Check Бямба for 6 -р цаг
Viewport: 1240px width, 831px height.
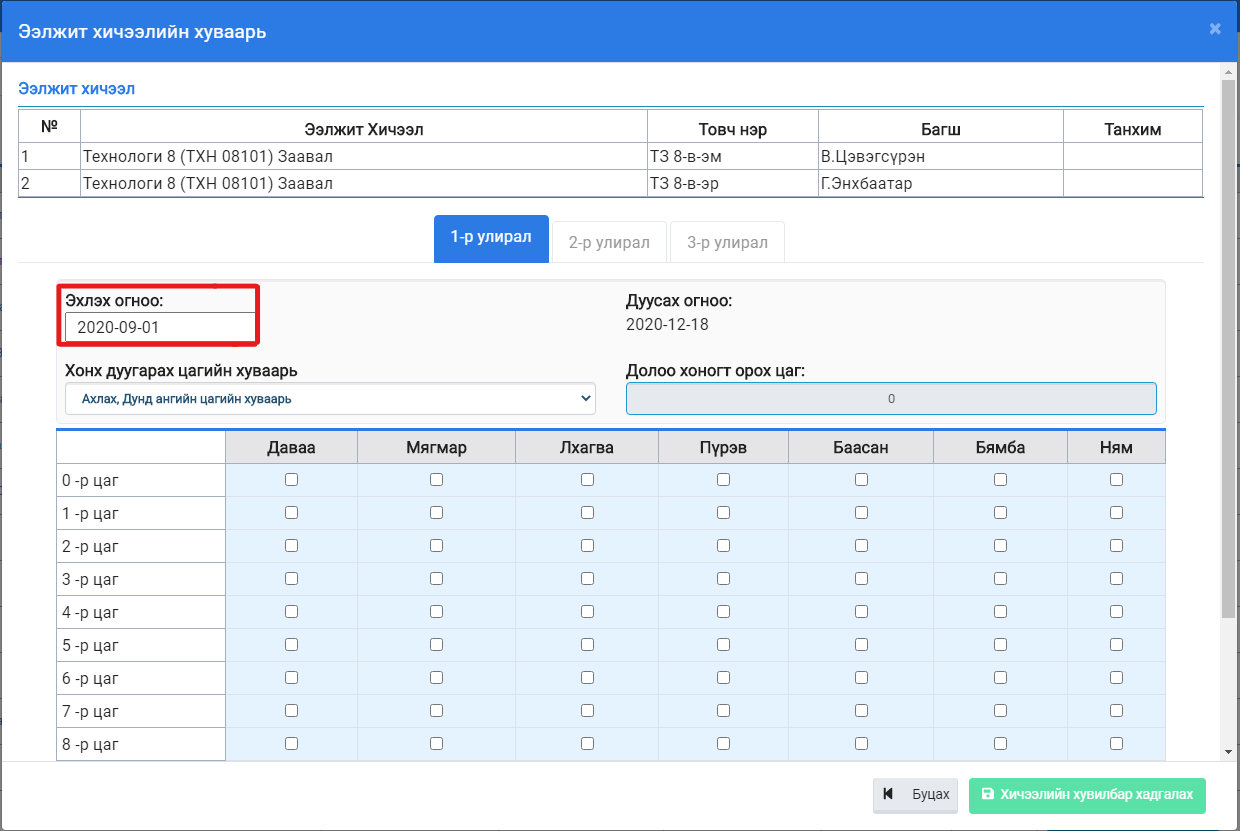tap(1000, 678)
